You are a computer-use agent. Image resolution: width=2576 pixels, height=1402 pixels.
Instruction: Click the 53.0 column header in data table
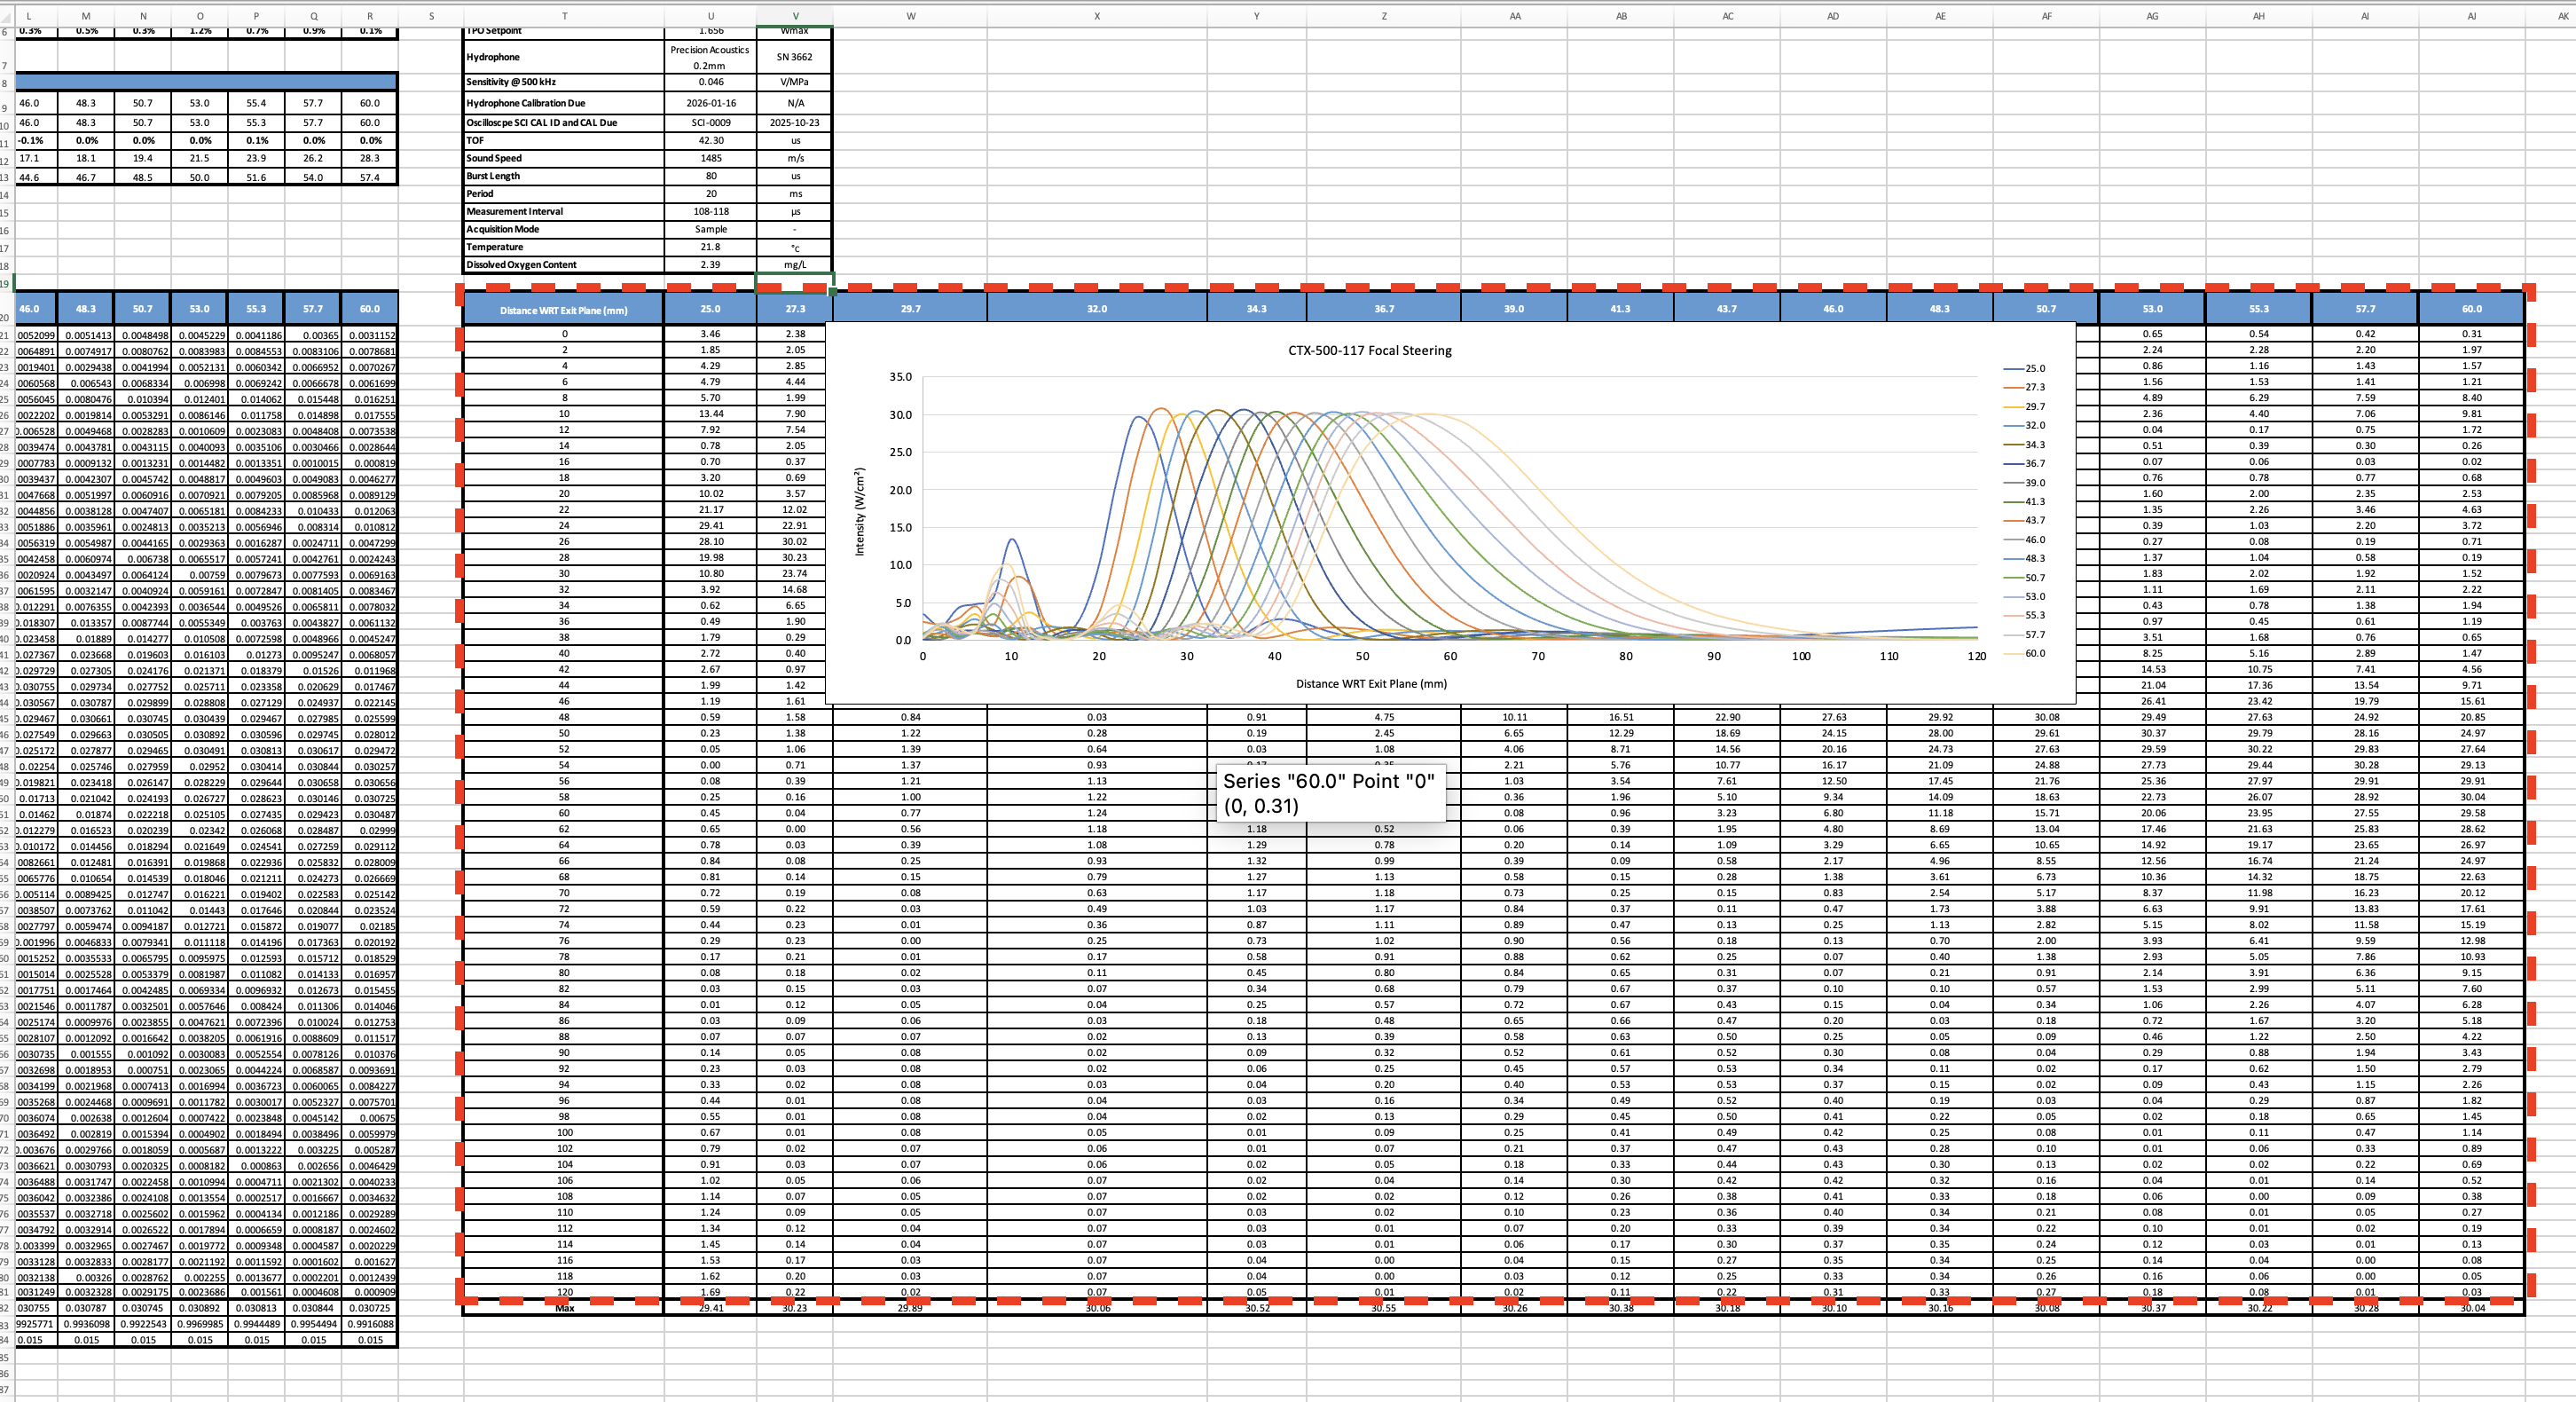(x=2152, y=309)
